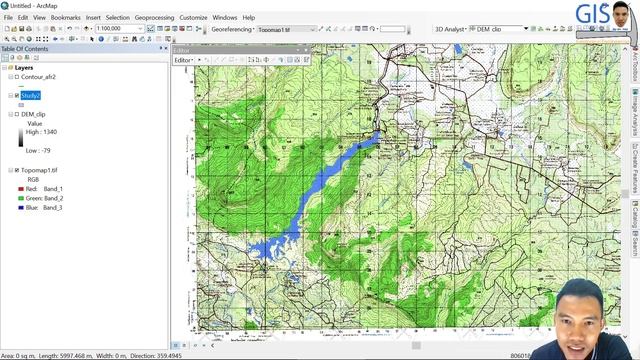Image resolution: width=640 pixels, height=360 pixels.
Task: Click the Fixed Zoom Out icon
Action: 46,39
